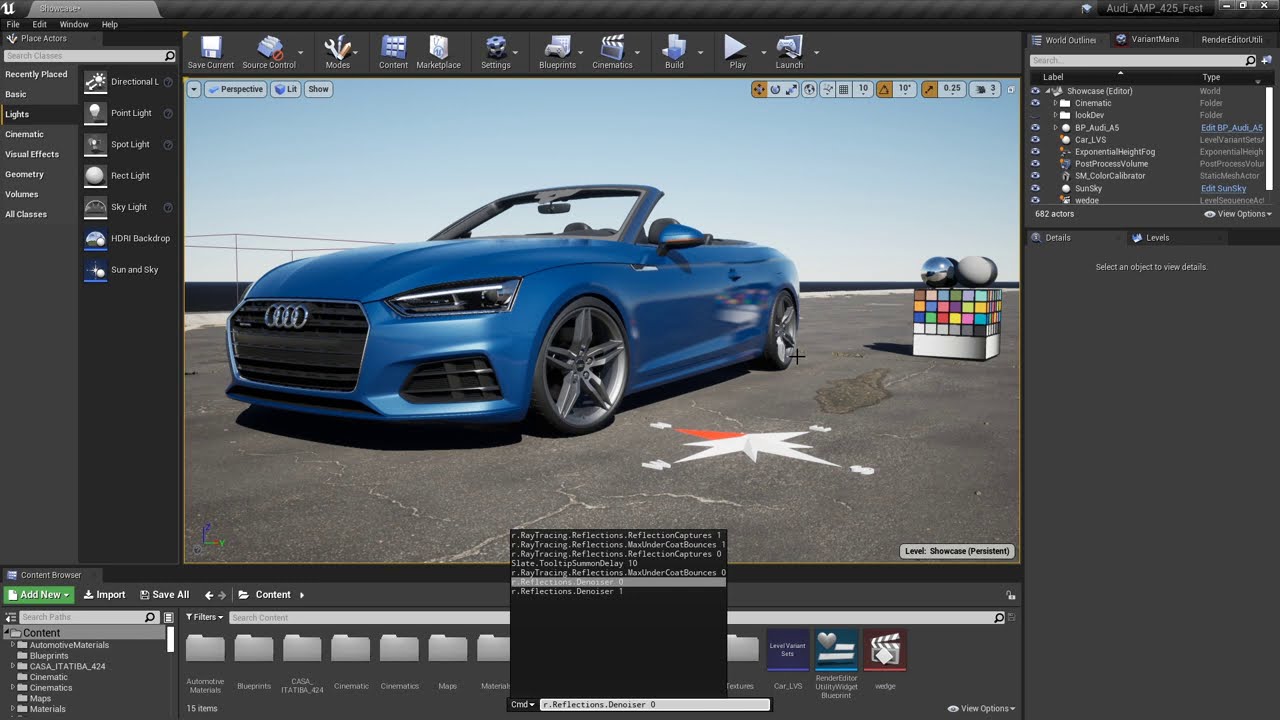Open the Content toolbar icon
The height and width of the screenshot is (720, 1280).
point(393,52)
